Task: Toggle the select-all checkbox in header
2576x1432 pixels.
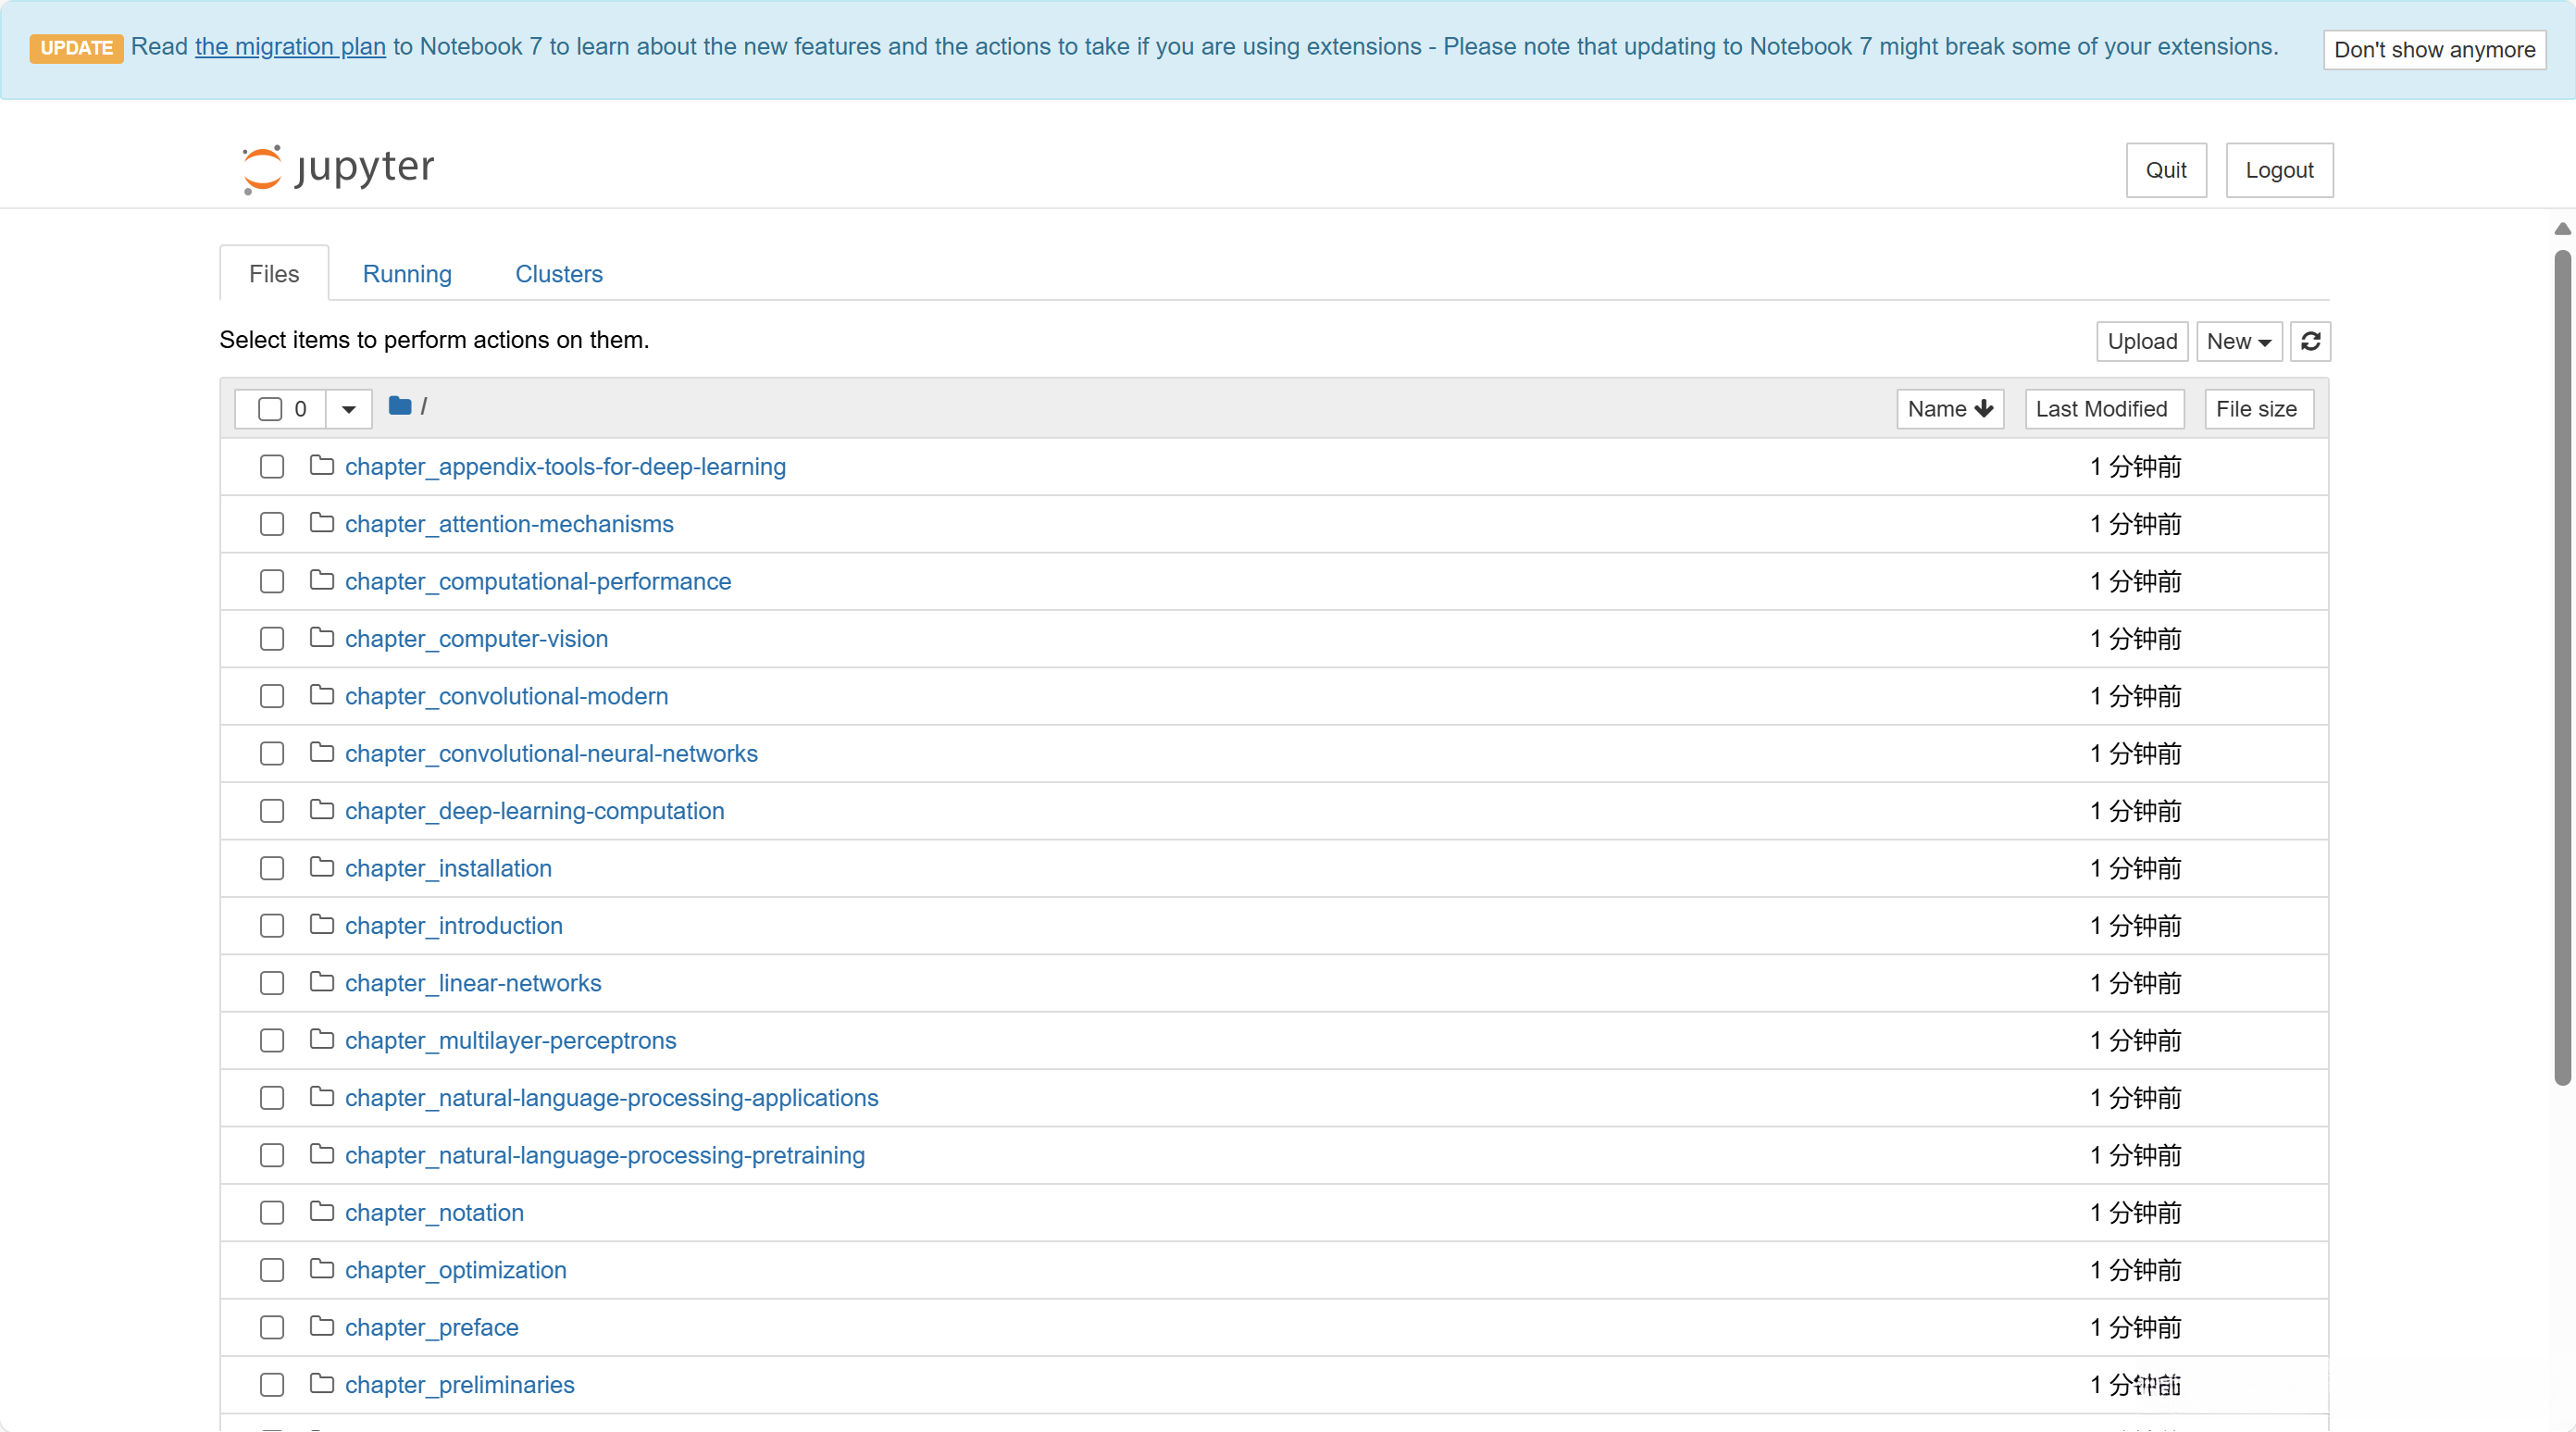Action: (x=270, y=409)
